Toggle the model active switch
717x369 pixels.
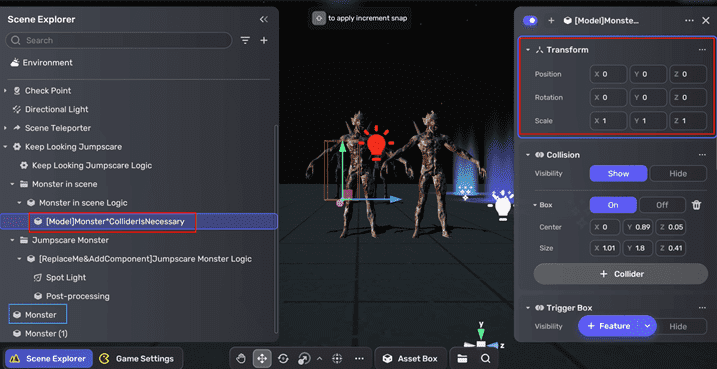(x=530, y=21)
